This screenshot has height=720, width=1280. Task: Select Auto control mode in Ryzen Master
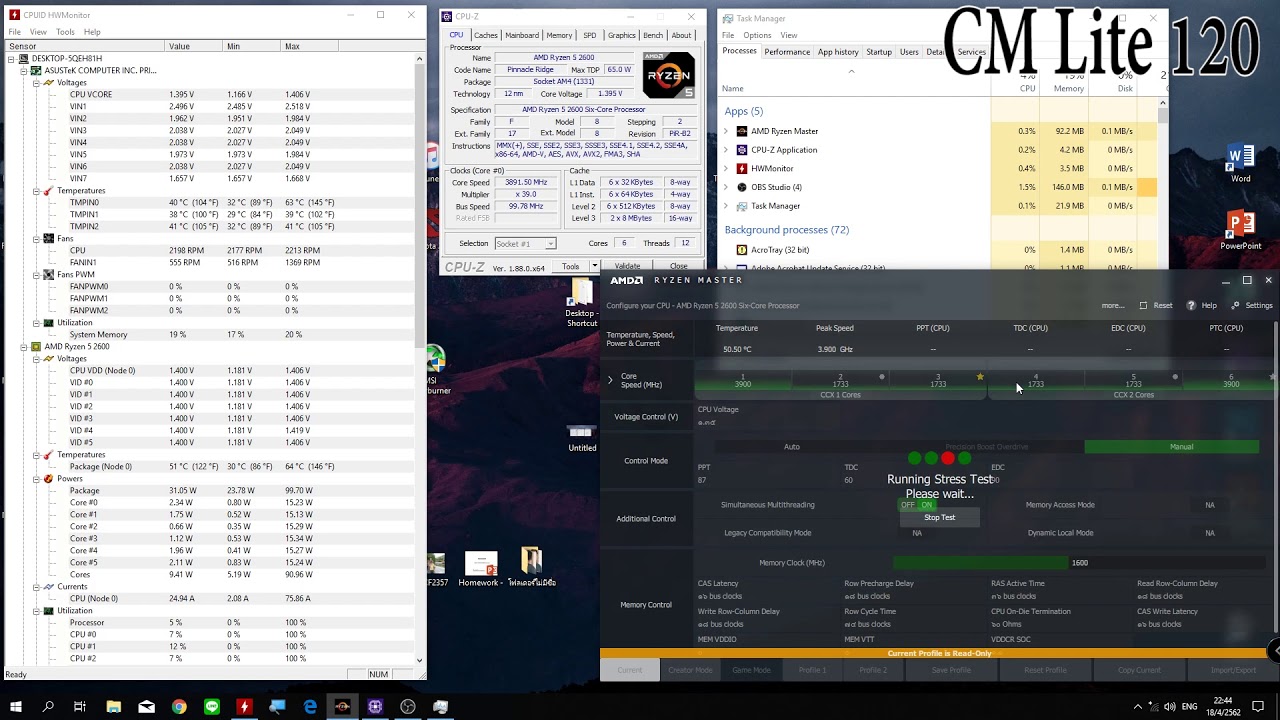[x=792, y=447]
